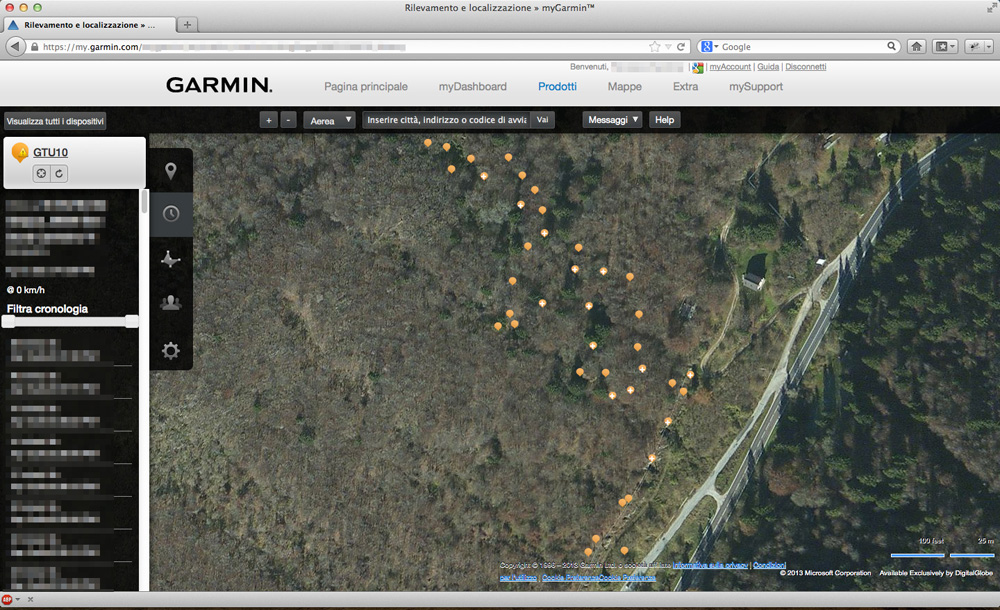The height and width of the screenshot is (610, 1000).
Task: Open the Prodotti menu
Action: tap(557, 86)
